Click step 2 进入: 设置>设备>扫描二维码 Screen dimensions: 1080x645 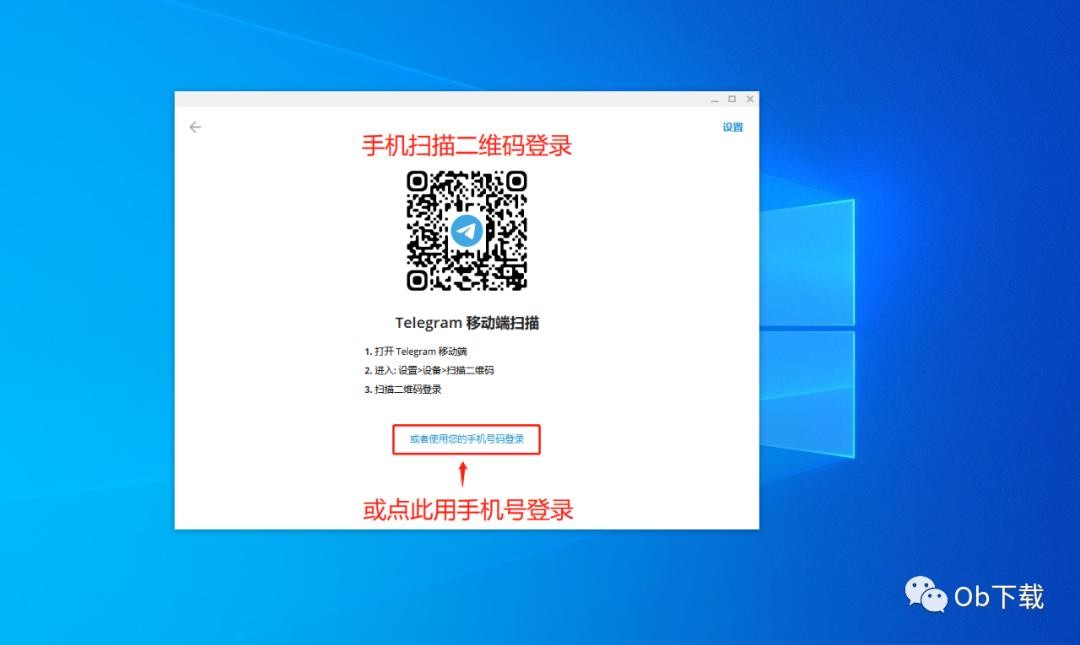(x=429, y=370)
